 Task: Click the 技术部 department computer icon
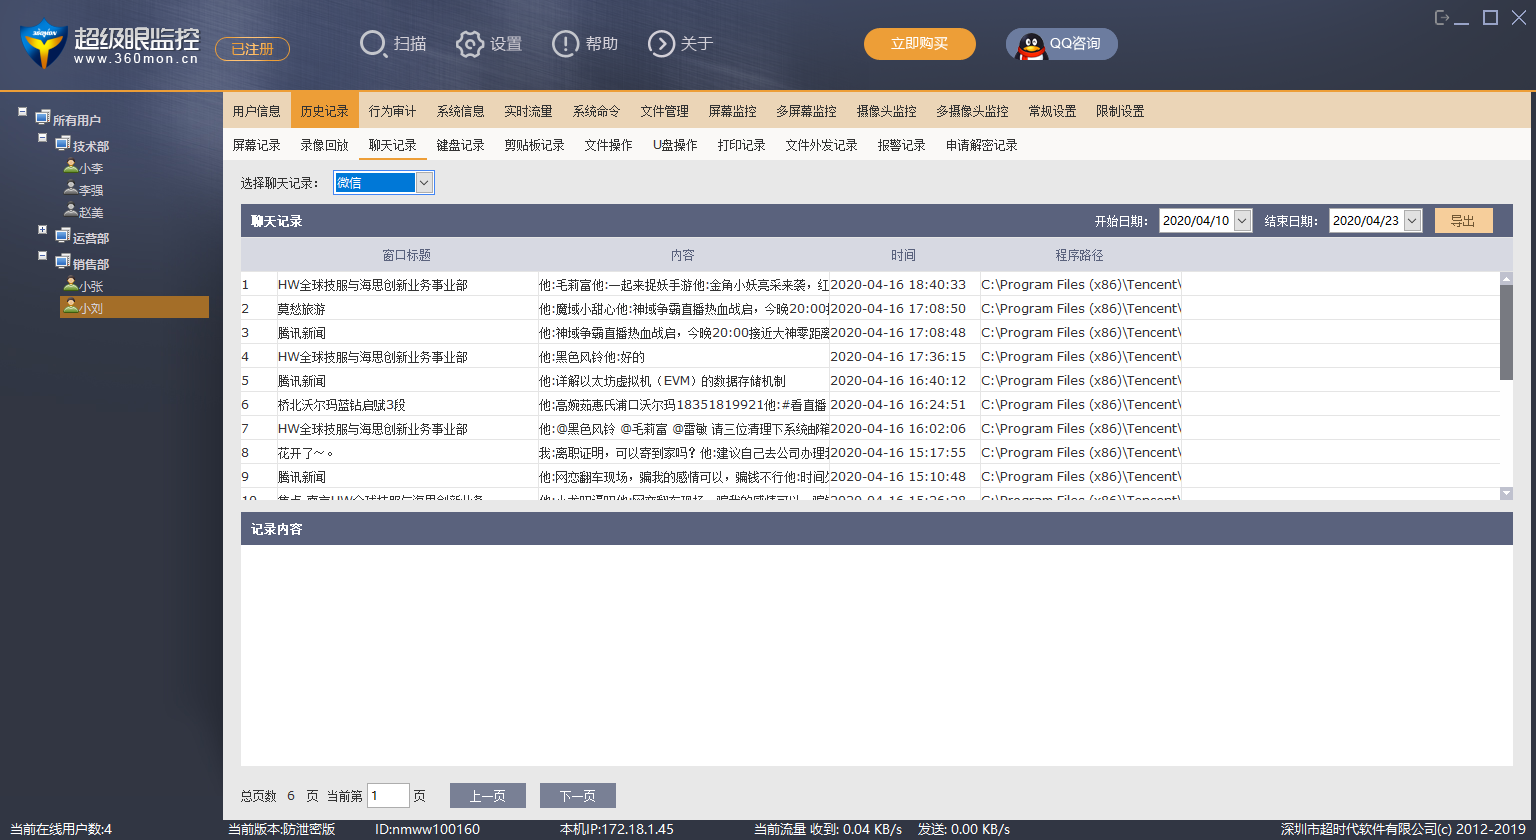(63, 145)
